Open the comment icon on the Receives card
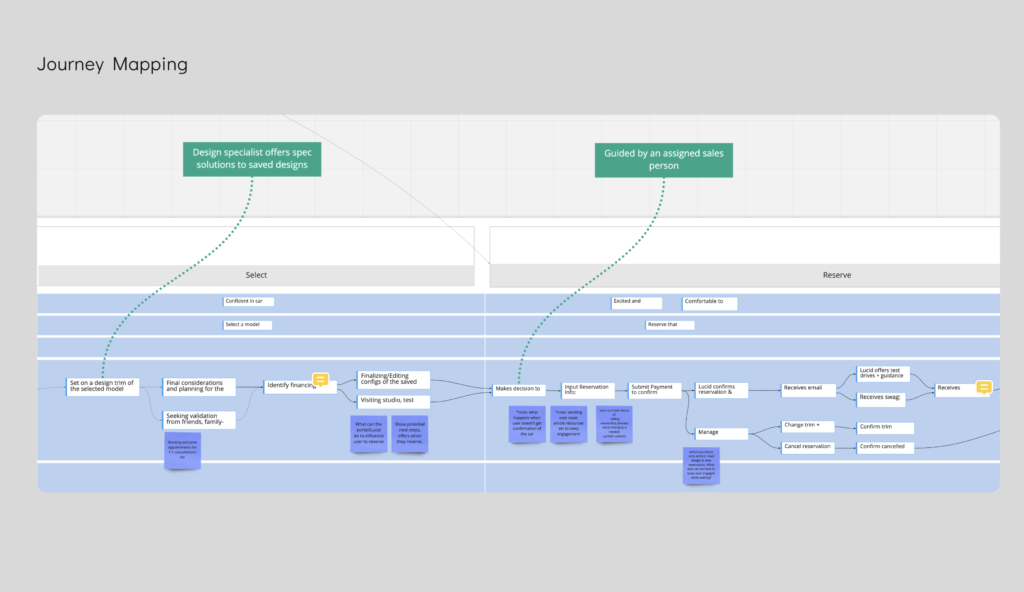 coord(983,387)
